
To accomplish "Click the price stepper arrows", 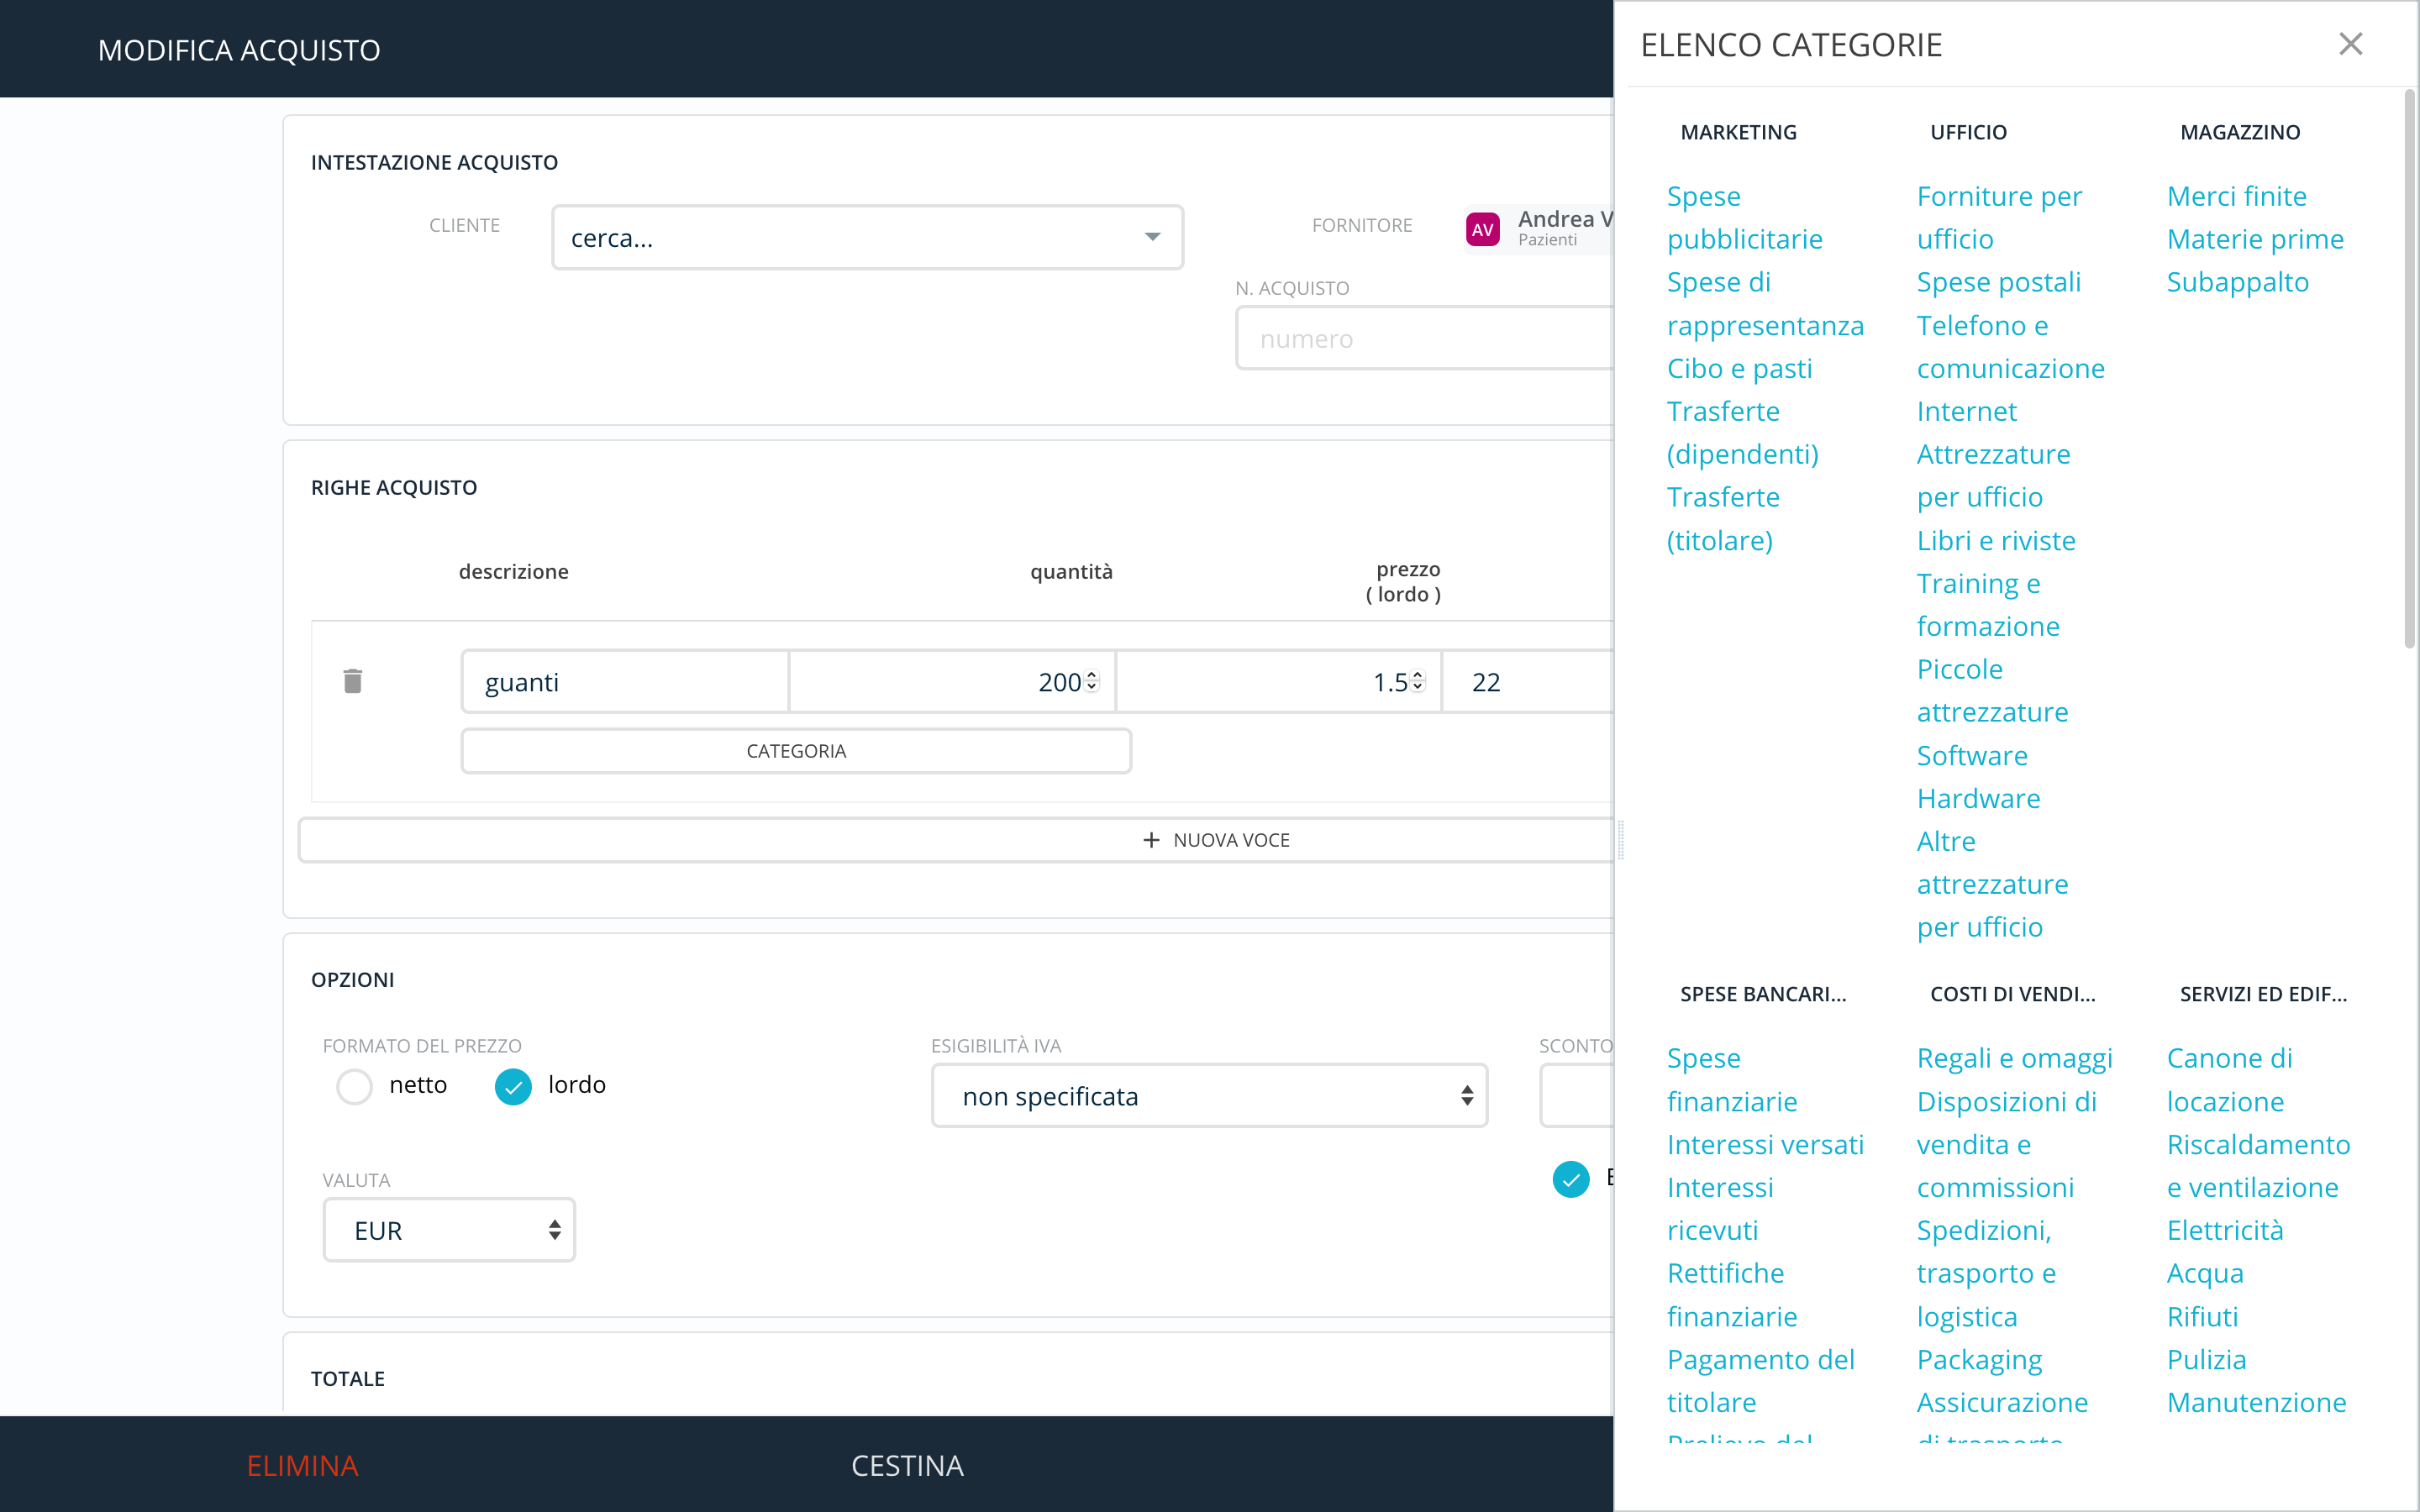I will (x=1417, y=681).
